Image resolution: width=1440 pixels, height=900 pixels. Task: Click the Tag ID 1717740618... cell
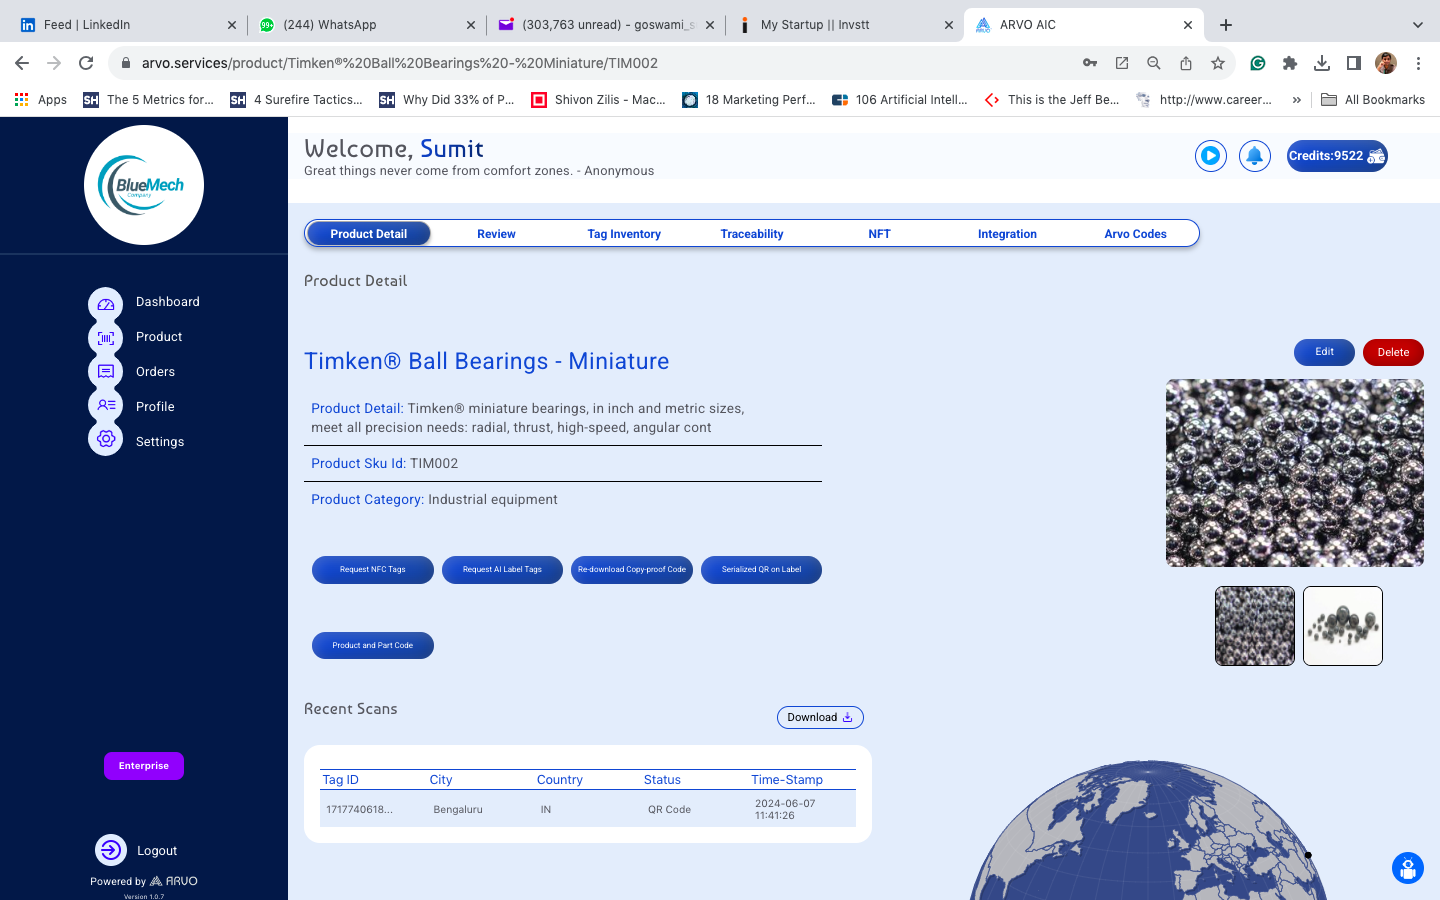click(x=359, y=810)
